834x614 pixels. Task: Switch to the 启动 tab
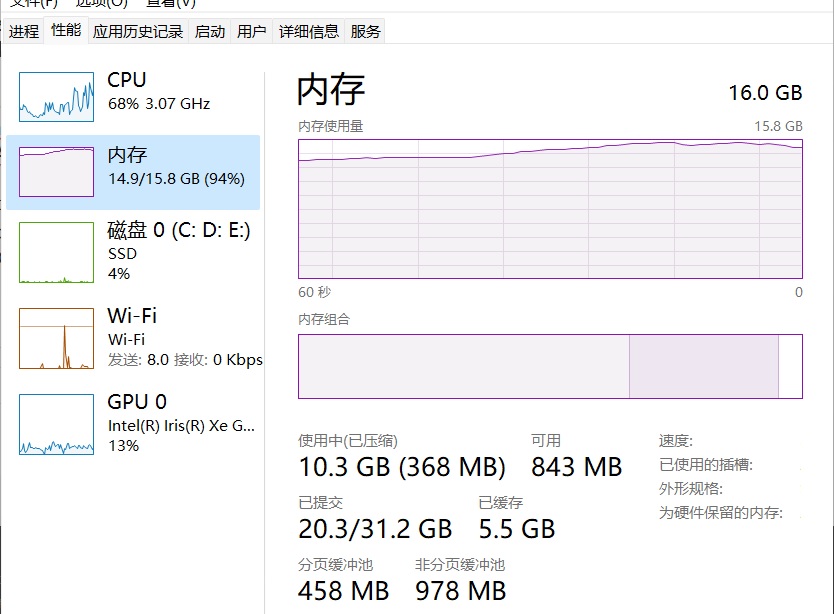210,32
